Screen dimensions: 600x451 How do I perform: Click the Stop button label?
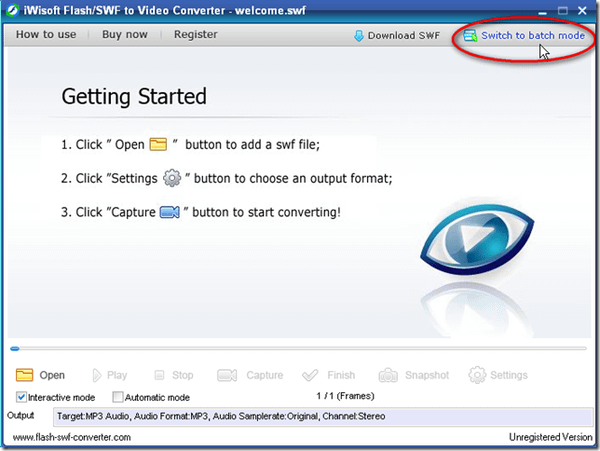[x=183, y=375]
